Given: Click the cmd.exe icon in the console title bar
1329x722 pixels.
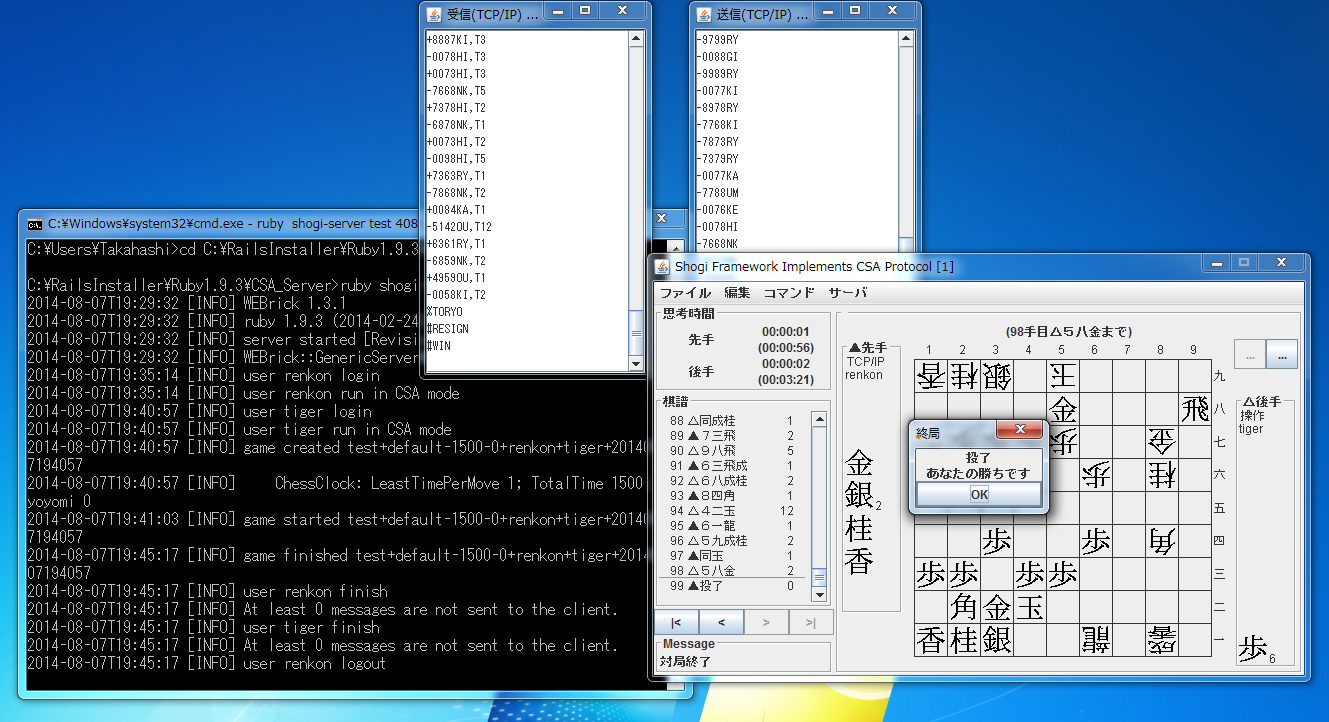Looking at the screenshot, I should 35,224.
